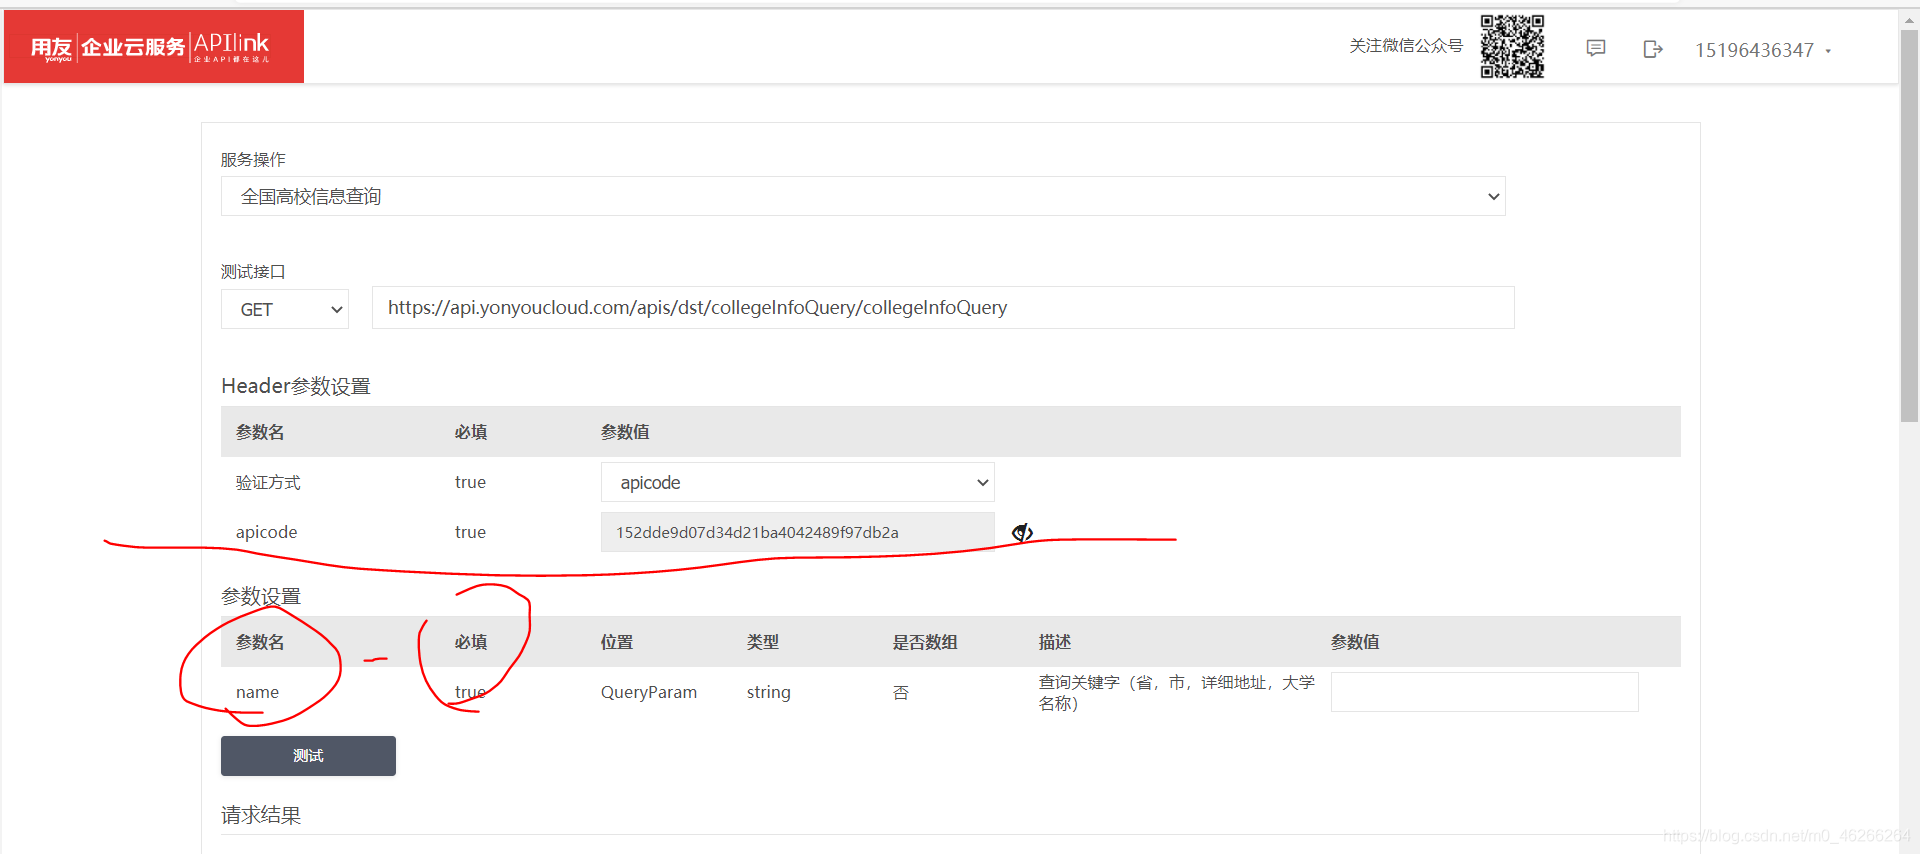
Task: Click the page vertical scrollbar
Action: [x=1909, y=225]
